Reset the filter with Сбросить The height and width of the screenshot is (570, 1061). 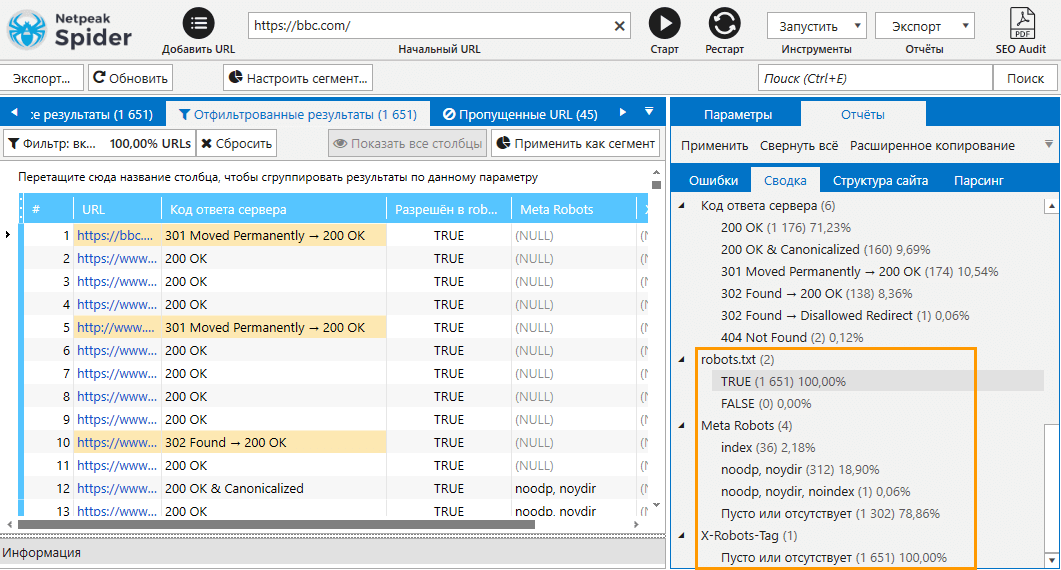click(236, 143)
